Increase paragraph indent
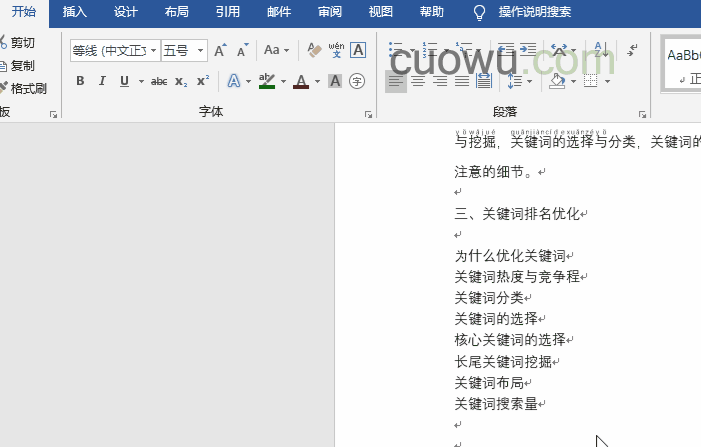 pyautogui.click(x=528, y=50)
